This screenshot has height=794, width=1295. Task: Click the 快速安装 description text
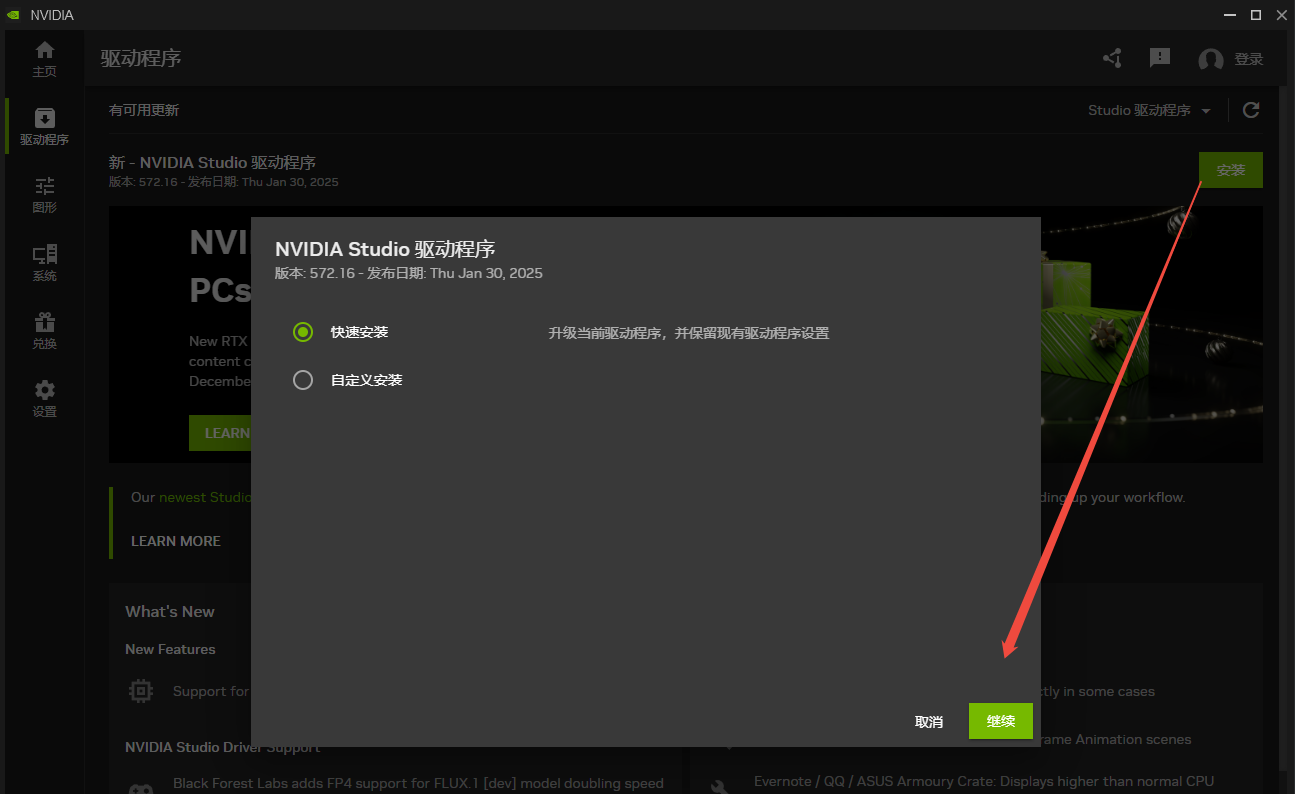[x=689, y=333]
